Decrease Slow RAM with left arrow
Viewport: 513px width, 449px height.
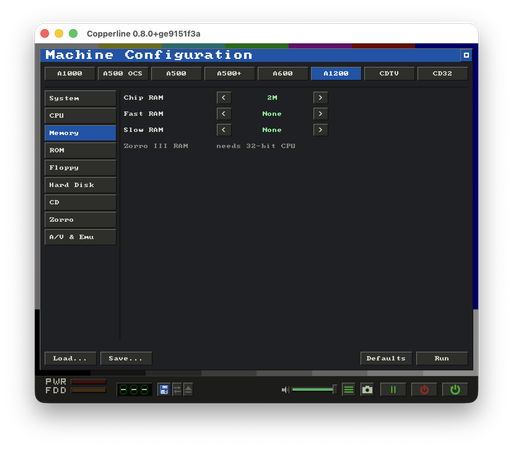click(x=224, y=130)
